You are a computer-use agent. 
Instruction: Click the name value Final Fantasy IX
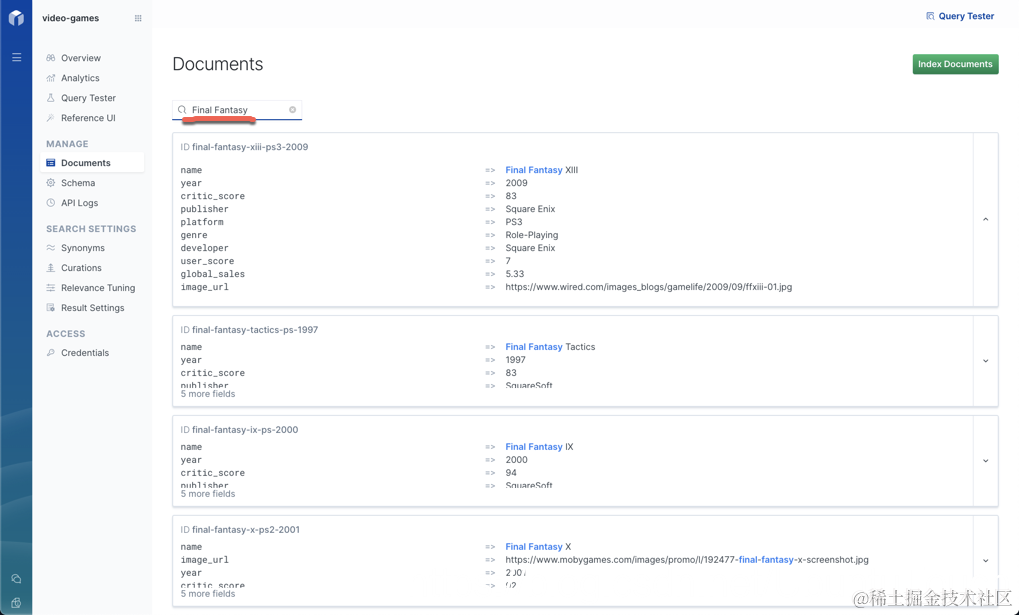[x=539, y=447]
